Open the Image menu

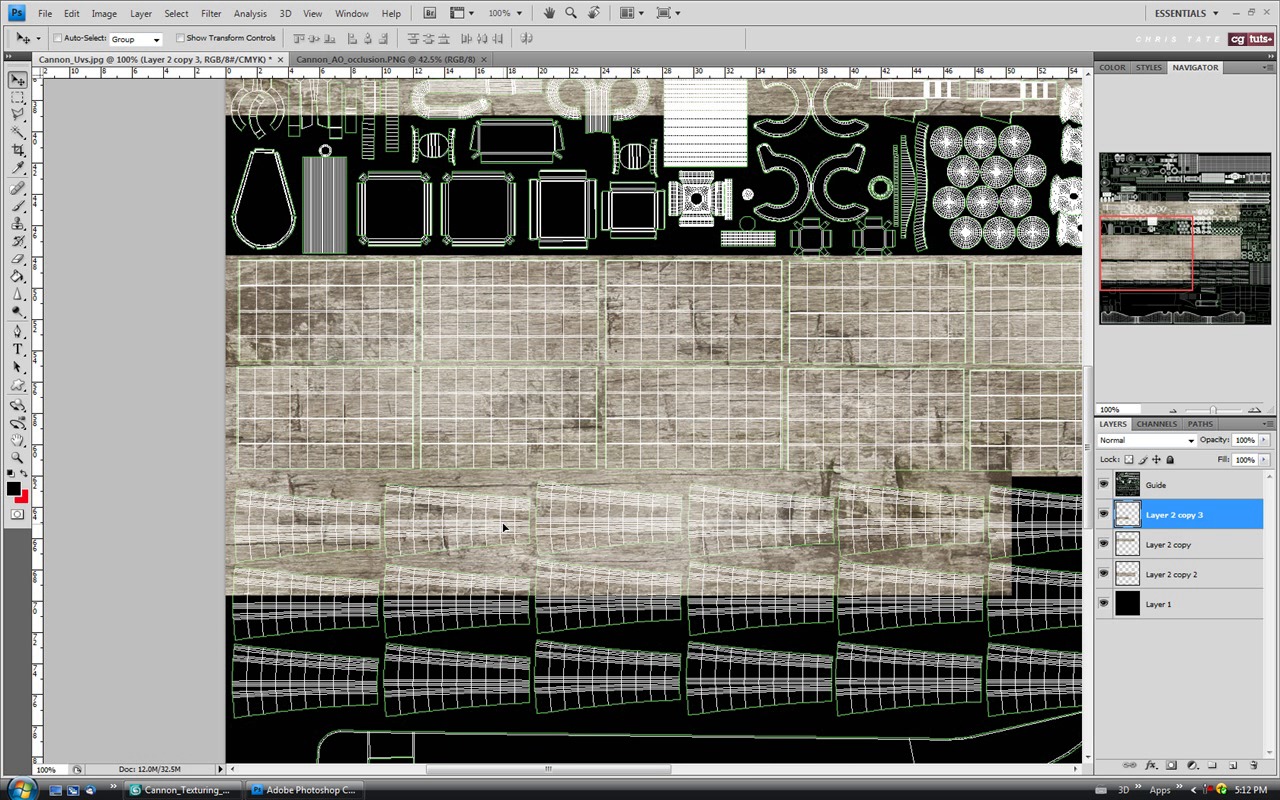tap(104, 13)
